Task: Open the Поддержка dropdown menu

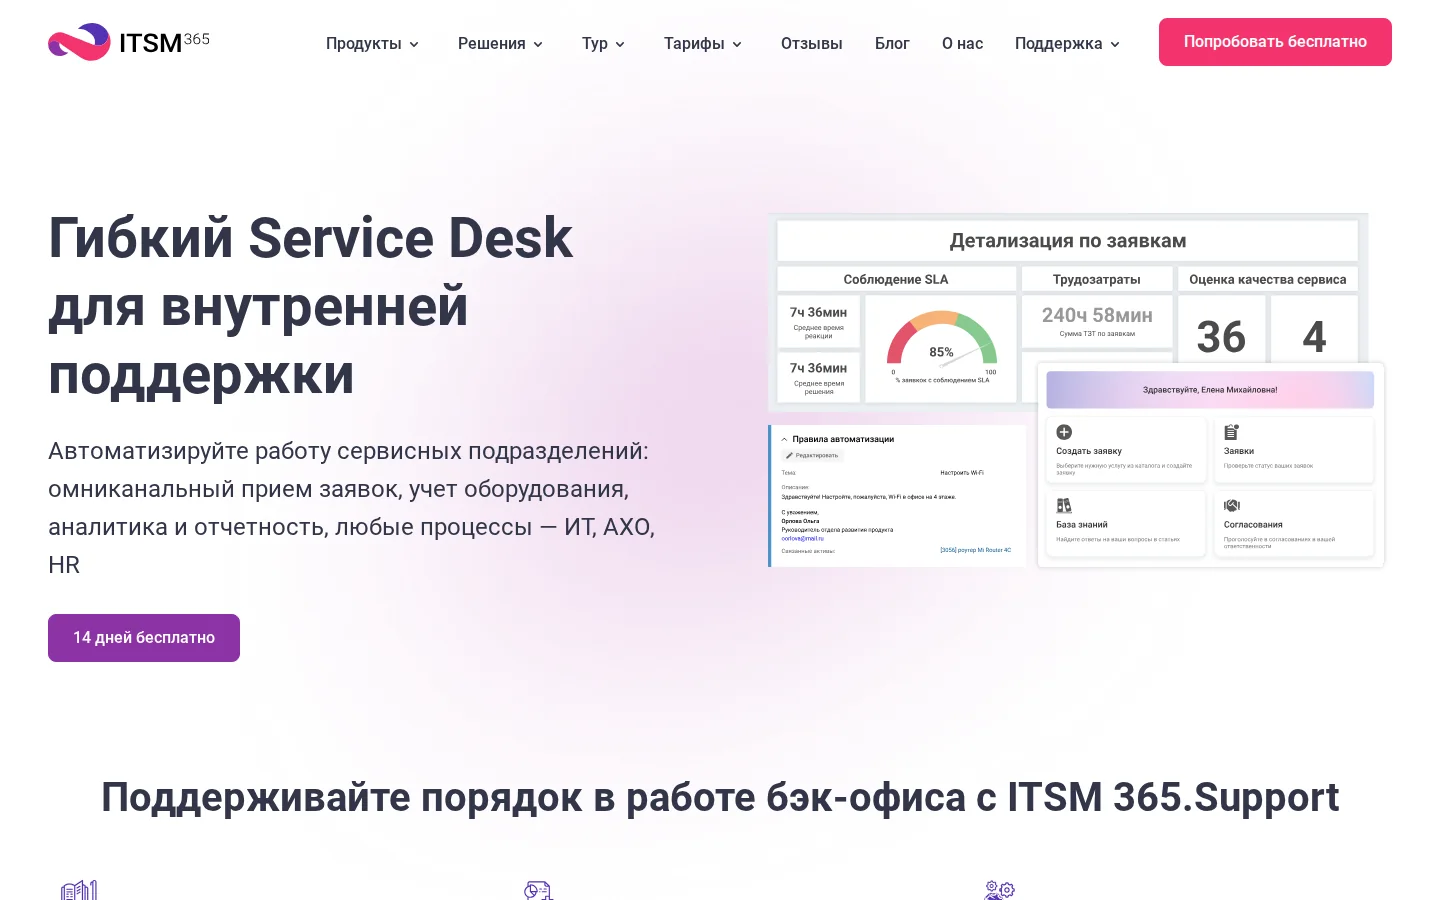Action: tap(1067, 43)
